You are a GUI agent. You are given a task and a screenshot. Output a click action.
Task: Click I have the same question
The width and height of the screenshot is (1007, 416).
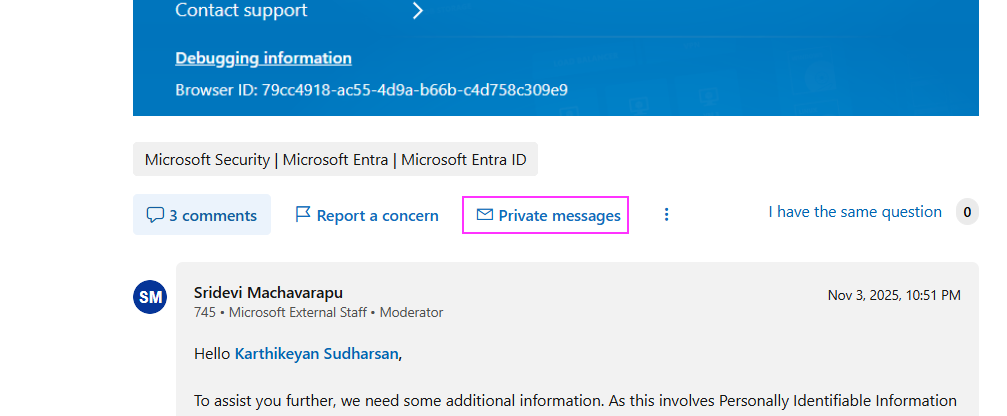coord(855,212)
